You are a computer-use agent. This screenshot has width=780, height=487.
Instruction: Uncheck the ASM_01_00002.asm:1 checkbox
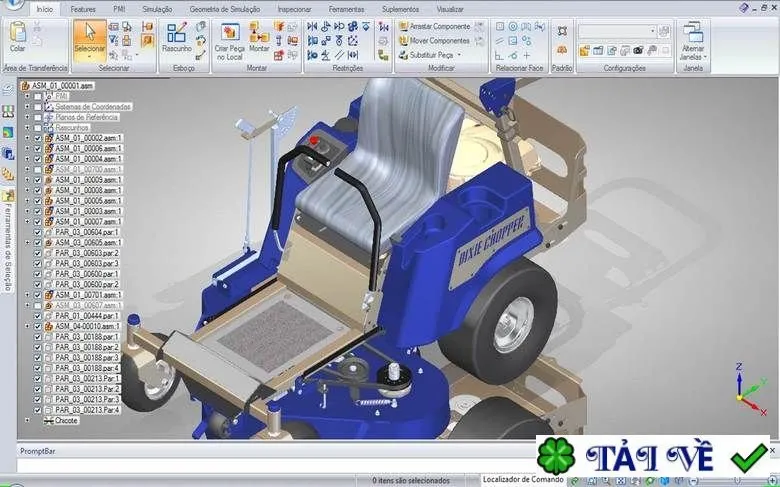pyautogui.click(x=38, y=138)
